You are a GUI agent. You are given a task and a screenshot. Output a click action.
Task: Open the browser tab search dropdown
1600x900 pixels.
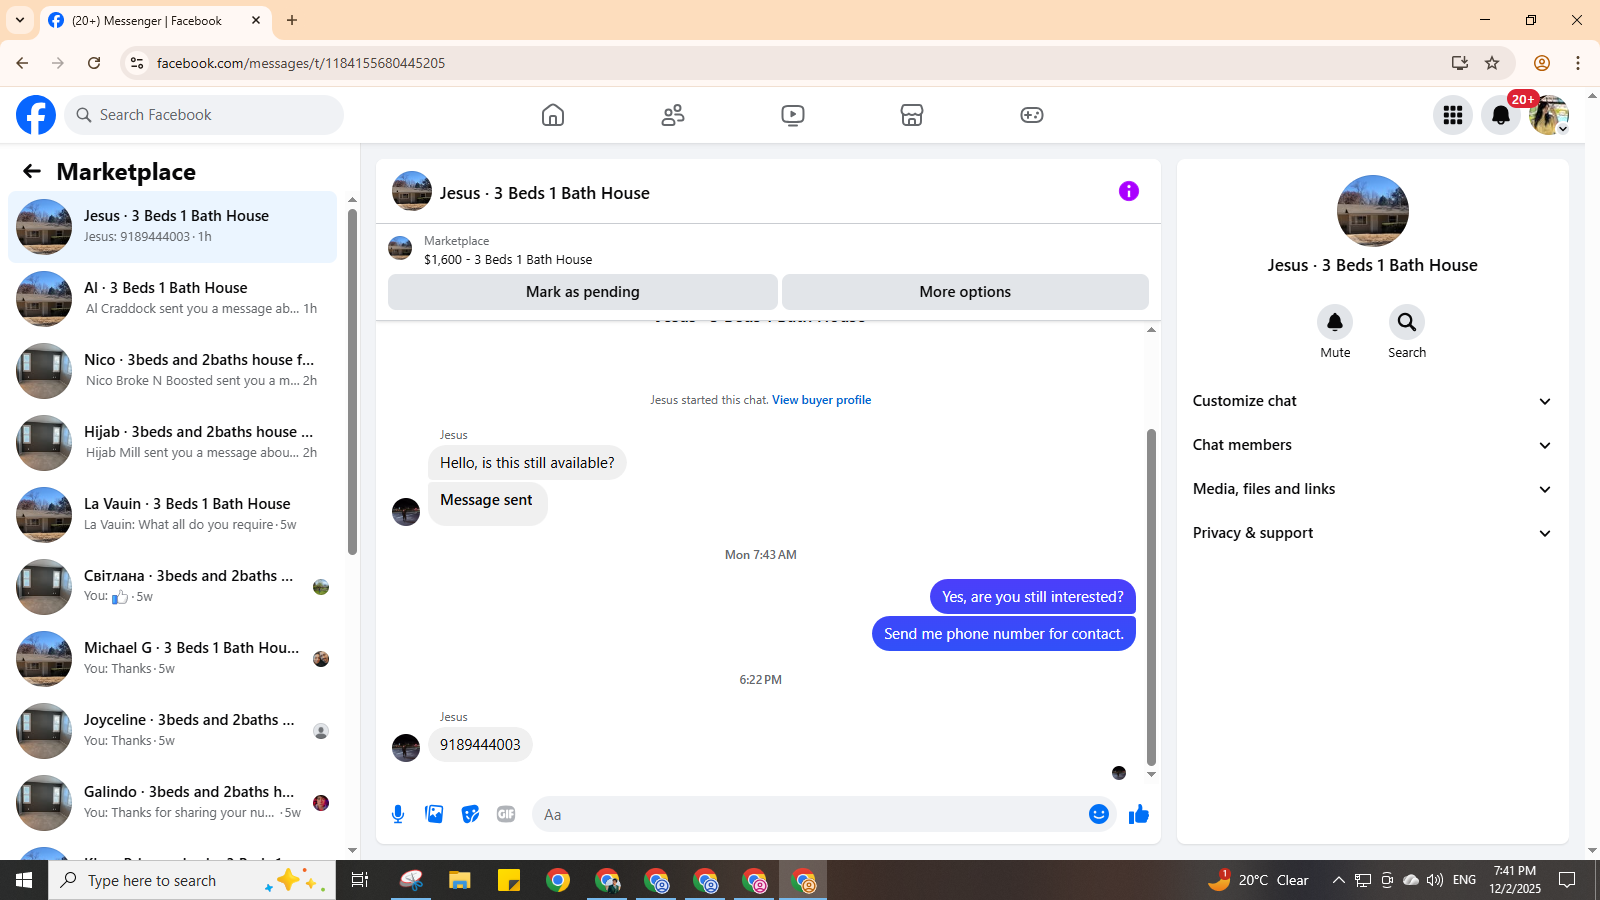20,20
